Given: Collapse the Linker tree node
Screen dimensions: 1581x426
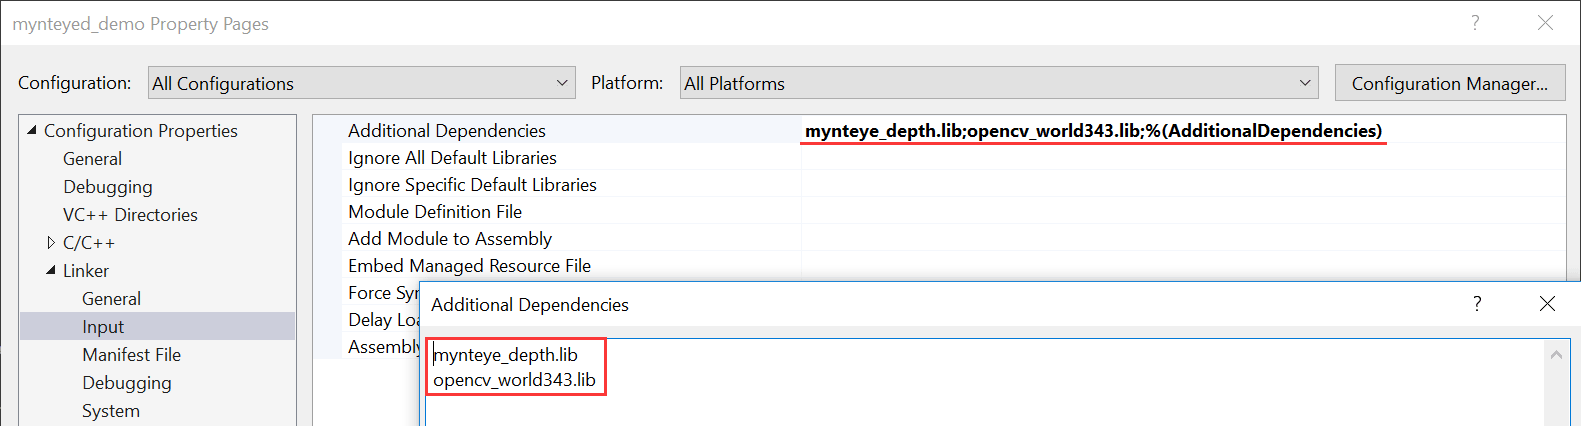Looking at the screenshot, I should click(x=51, y=270).
